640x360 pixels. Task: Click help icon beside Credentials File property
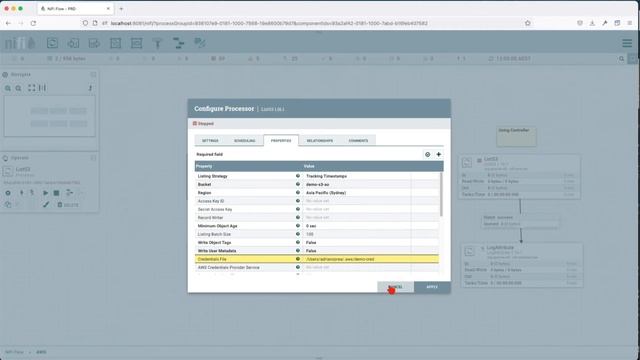pos(298,259)
